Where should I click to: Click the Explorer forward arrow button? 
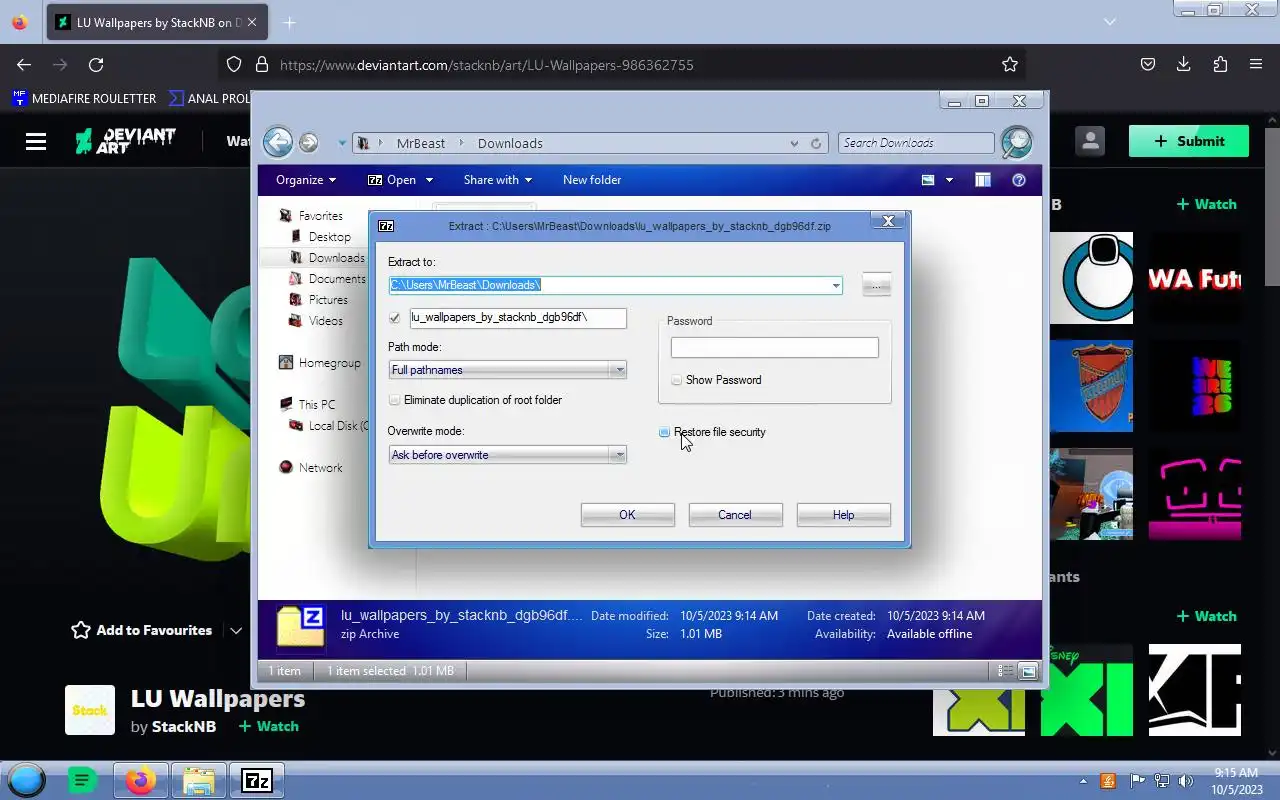click(x=308, y=143)
